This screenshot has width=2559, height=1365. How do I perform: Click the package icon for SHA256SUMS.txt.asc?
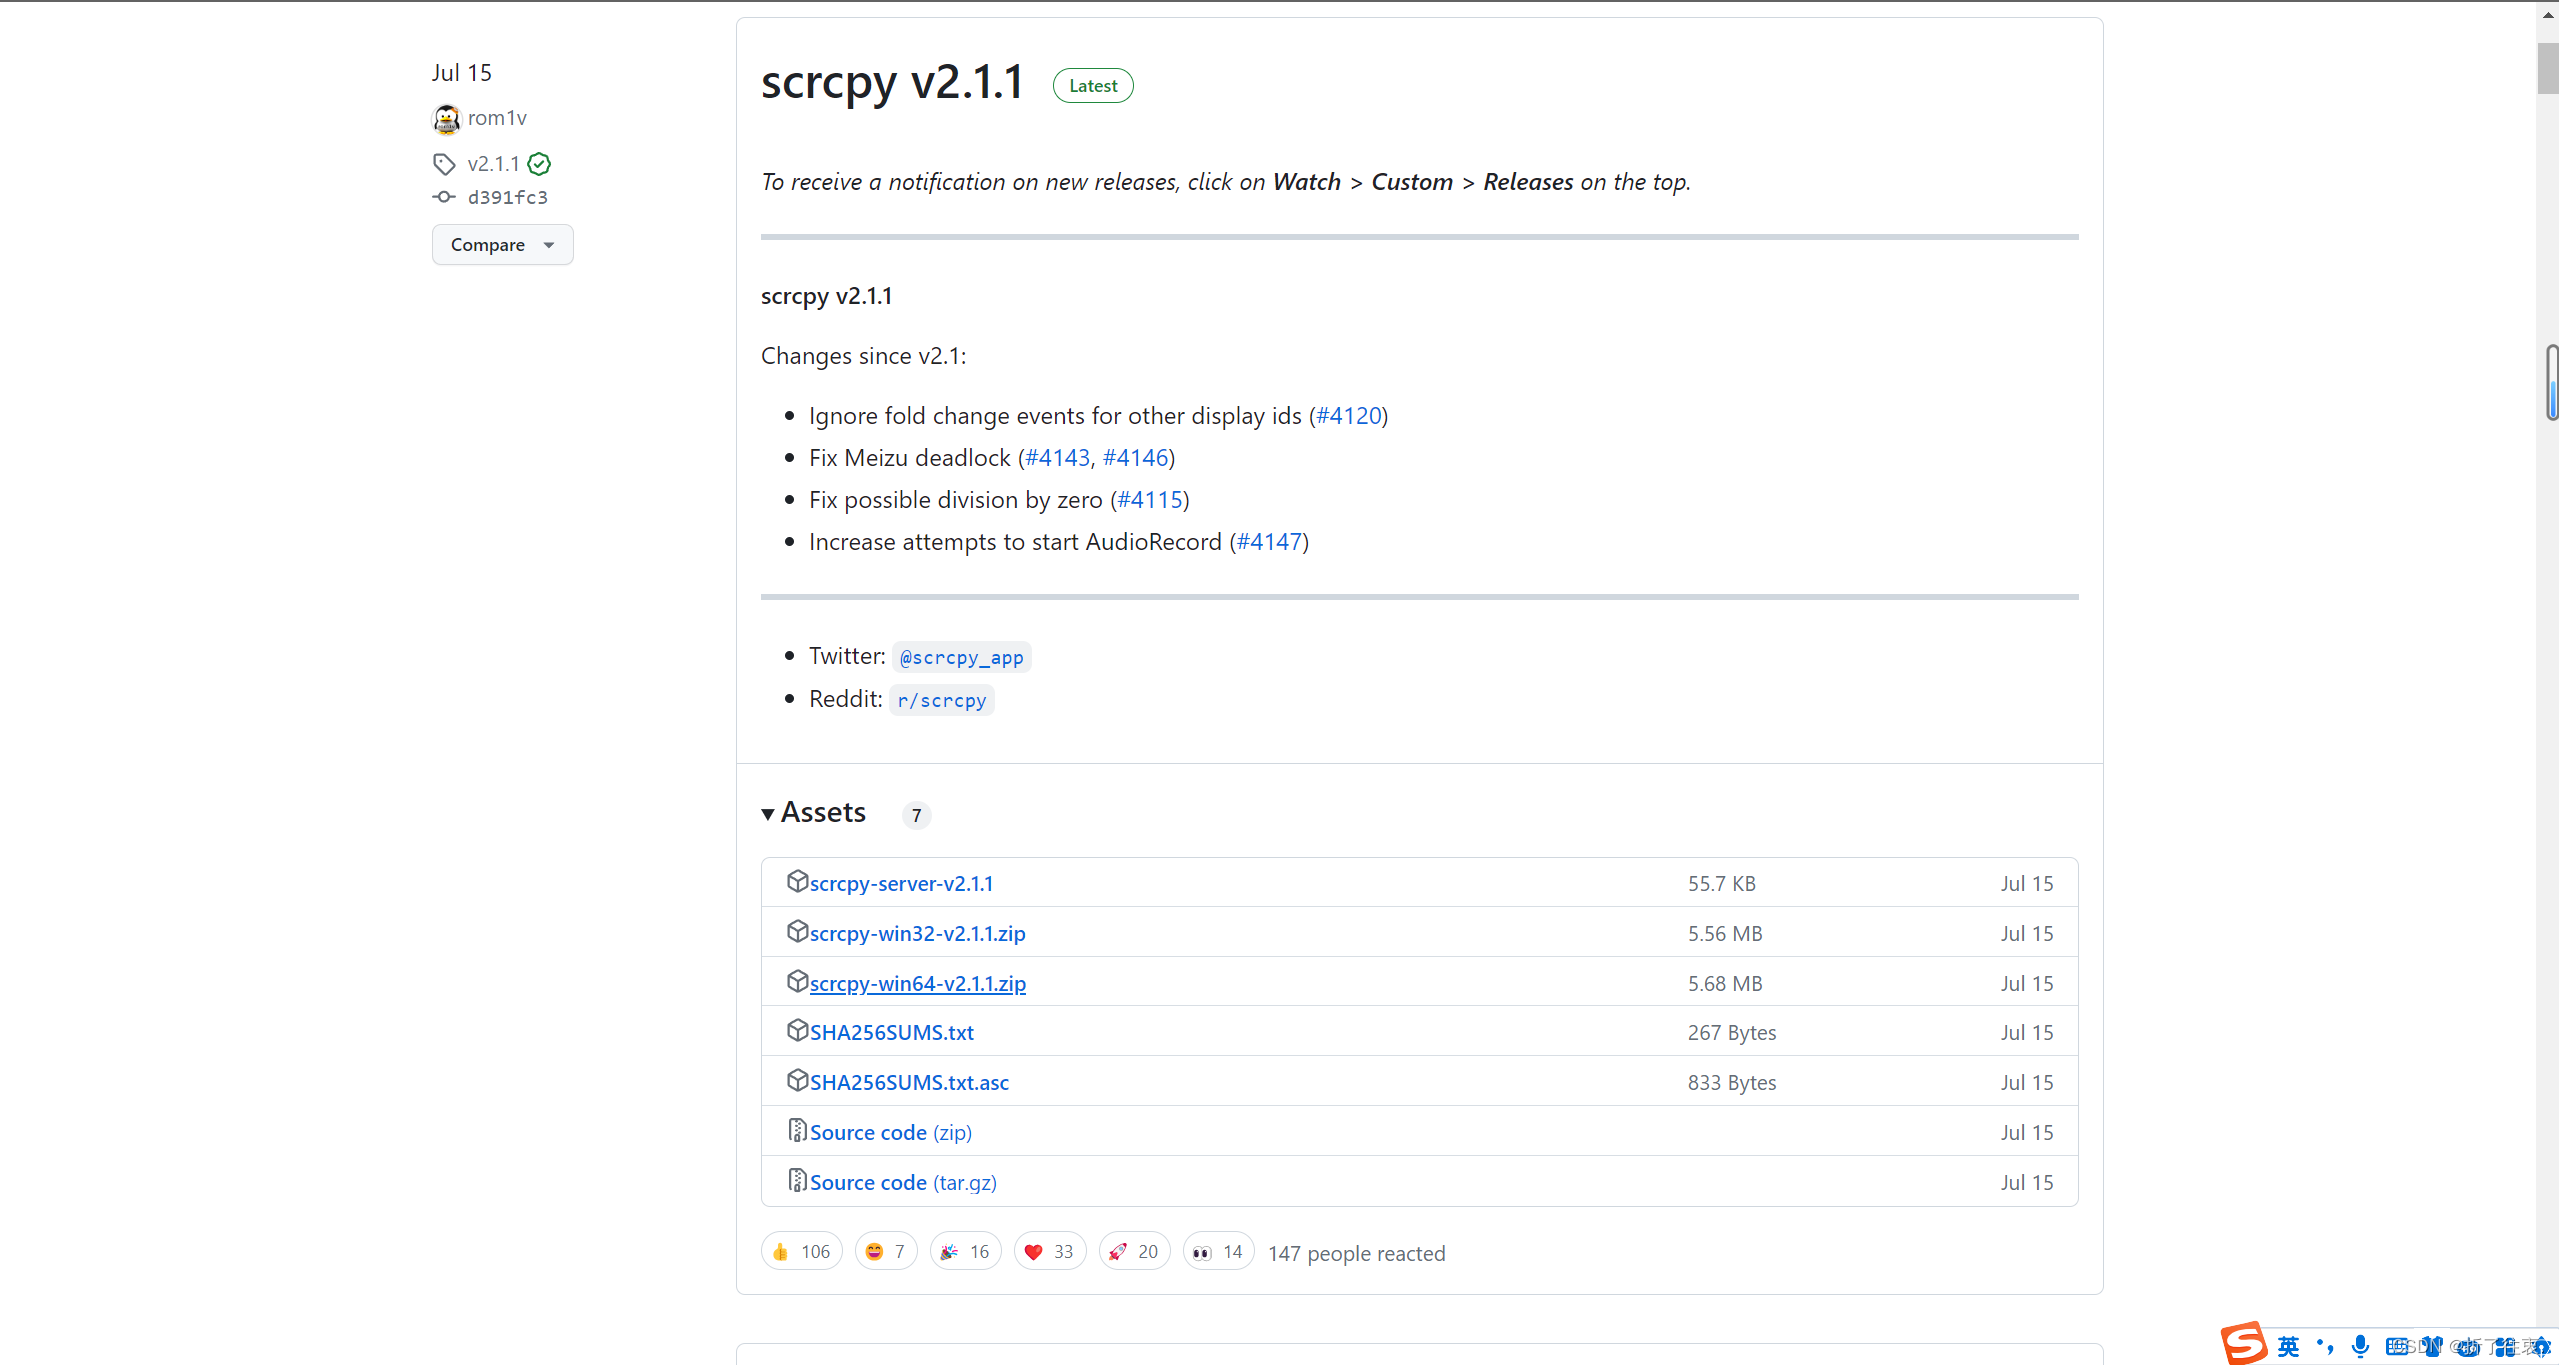point(797,1080)
